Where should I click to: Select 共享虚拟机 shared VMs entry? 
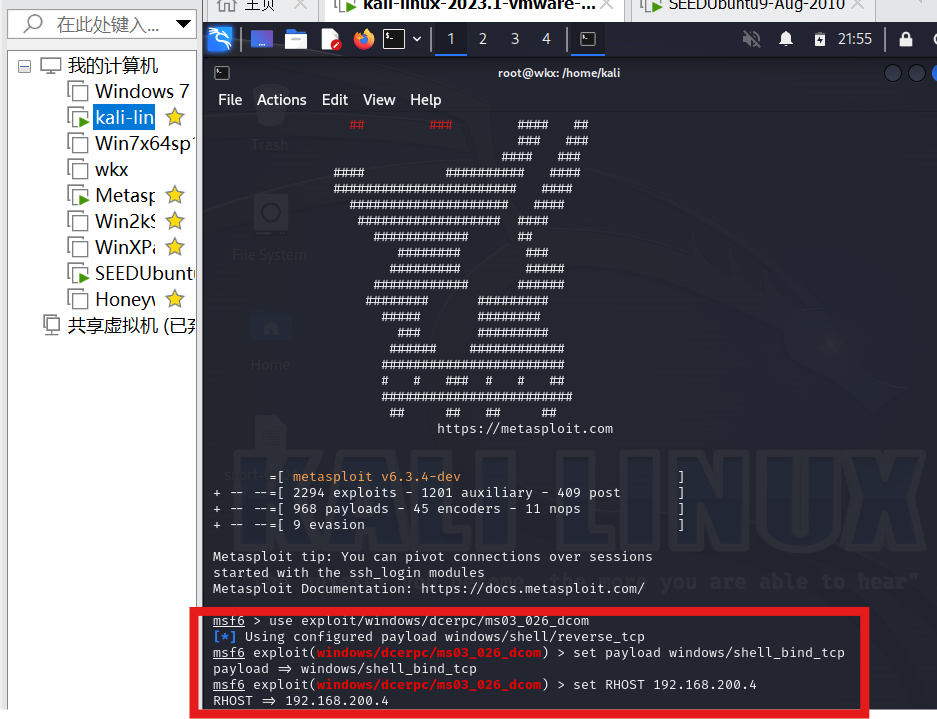(131, 325)
